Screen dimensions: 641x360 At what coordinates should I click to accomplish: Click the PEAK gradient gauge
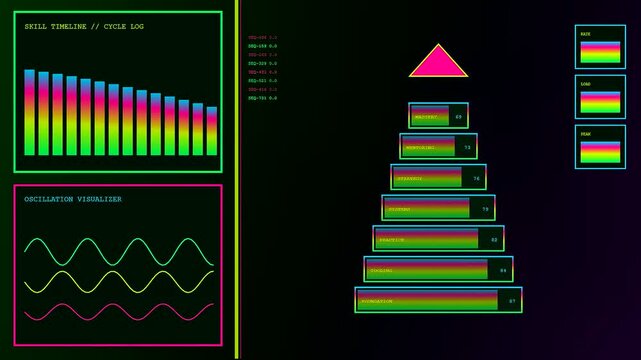(600, 152)
